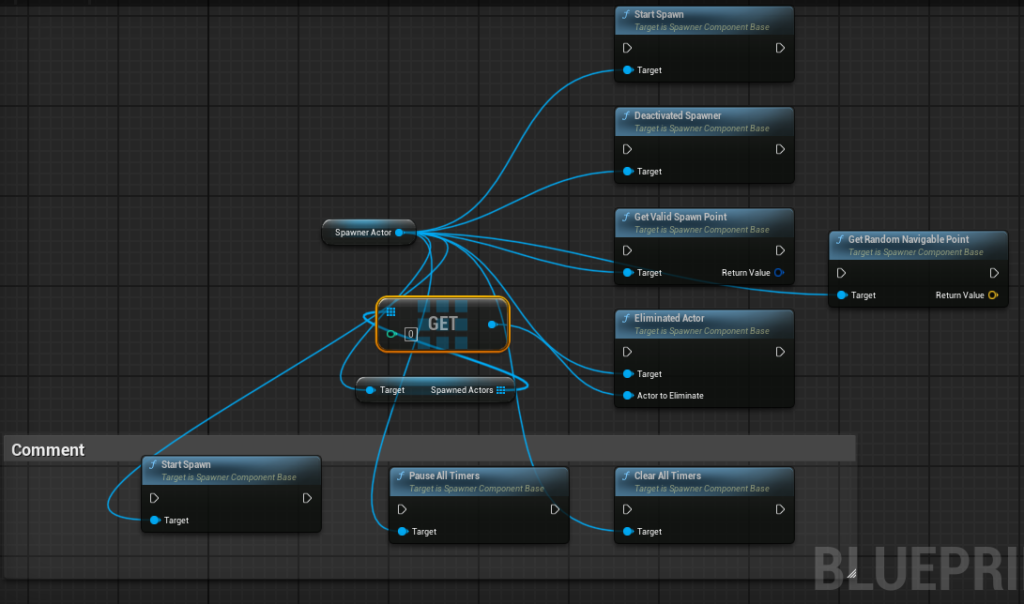Screen dimensions: 1024x604
Task: Click the Spawner Actor variable output pin
Action: 399,233
